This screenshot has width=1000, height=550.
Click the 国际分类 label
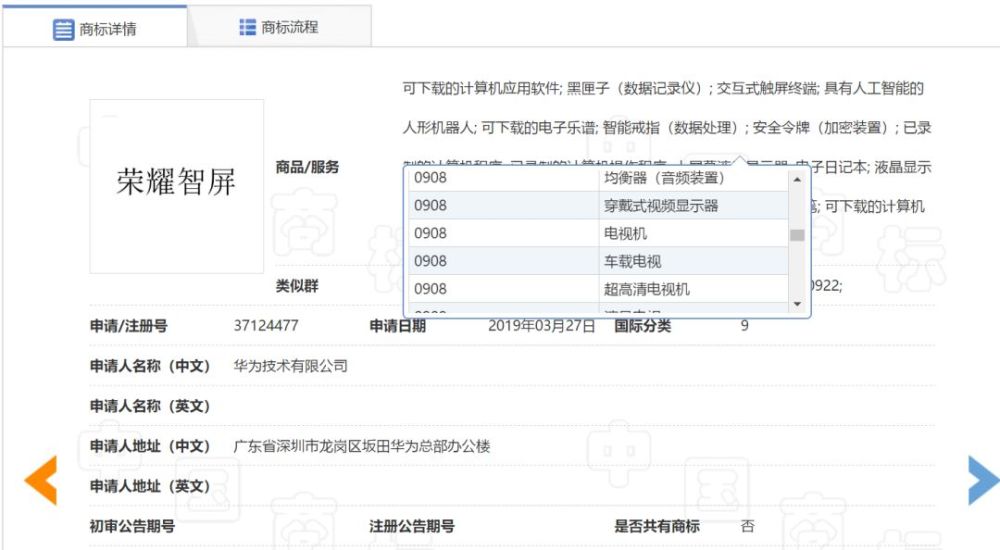click(643, 326)
